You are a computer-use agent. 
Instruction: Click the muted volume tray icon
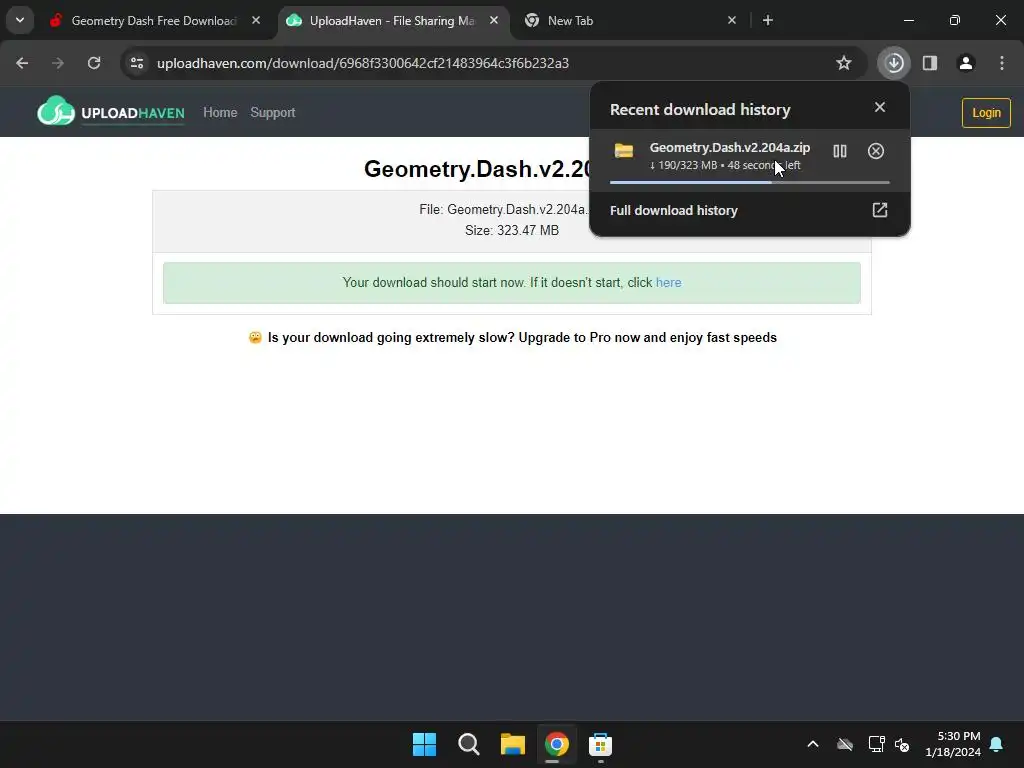(x=902, y=744)
